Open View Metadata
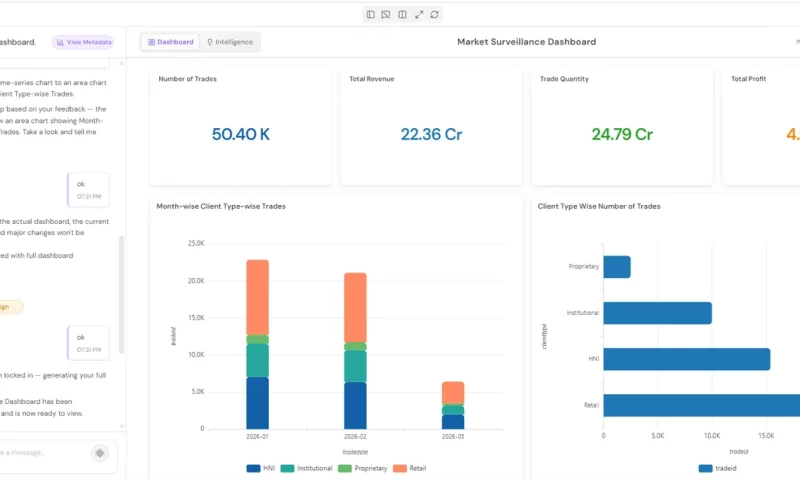Screen dimensions: 800x480 click(x=83, y=42)
